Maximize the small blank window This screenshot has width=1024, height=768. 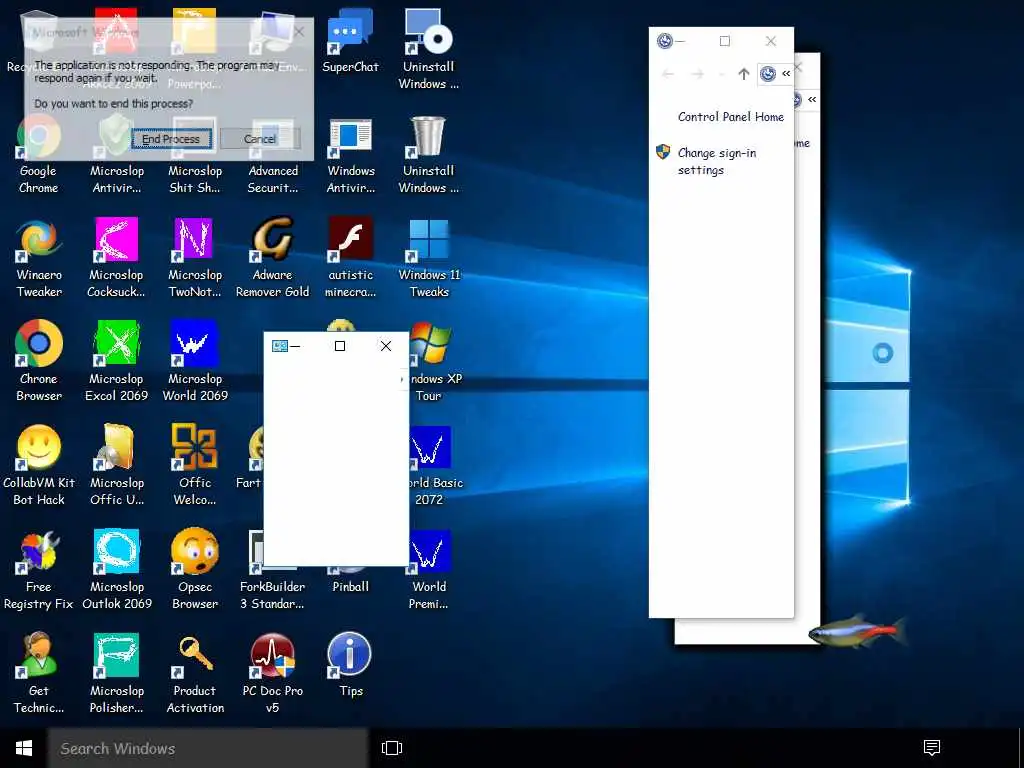340,346
